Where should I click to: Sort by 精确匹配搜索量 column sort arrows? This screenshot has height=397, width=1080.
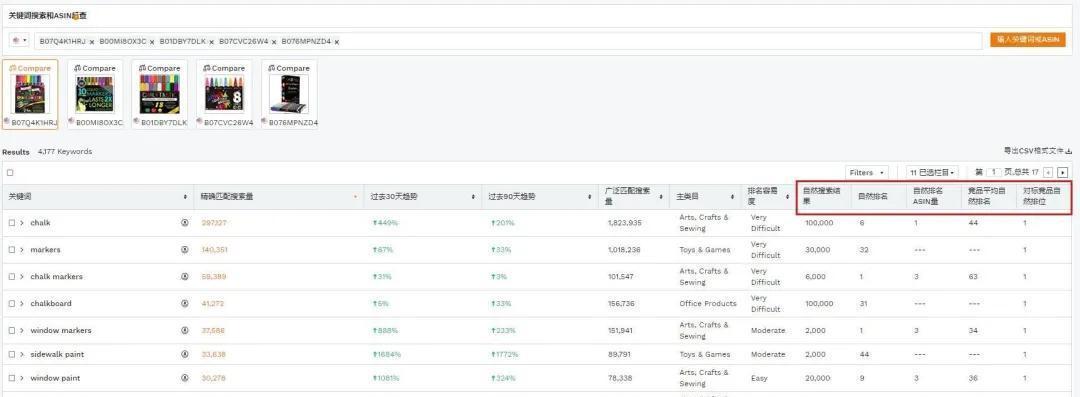tap(355, 197)
